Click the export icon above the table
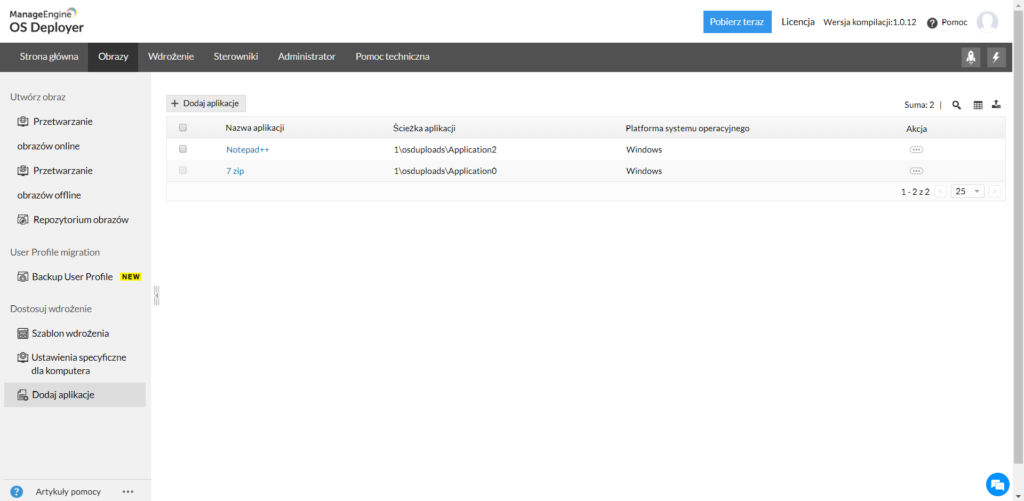 coord(996,105)
